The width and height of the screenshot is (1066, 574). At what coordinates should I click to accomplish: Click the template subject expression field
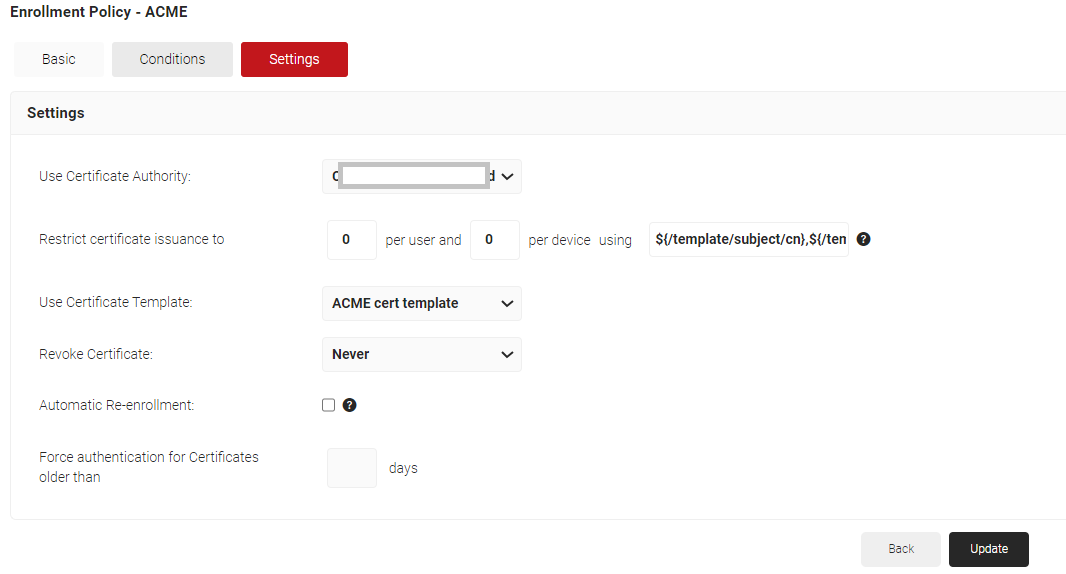748,240
